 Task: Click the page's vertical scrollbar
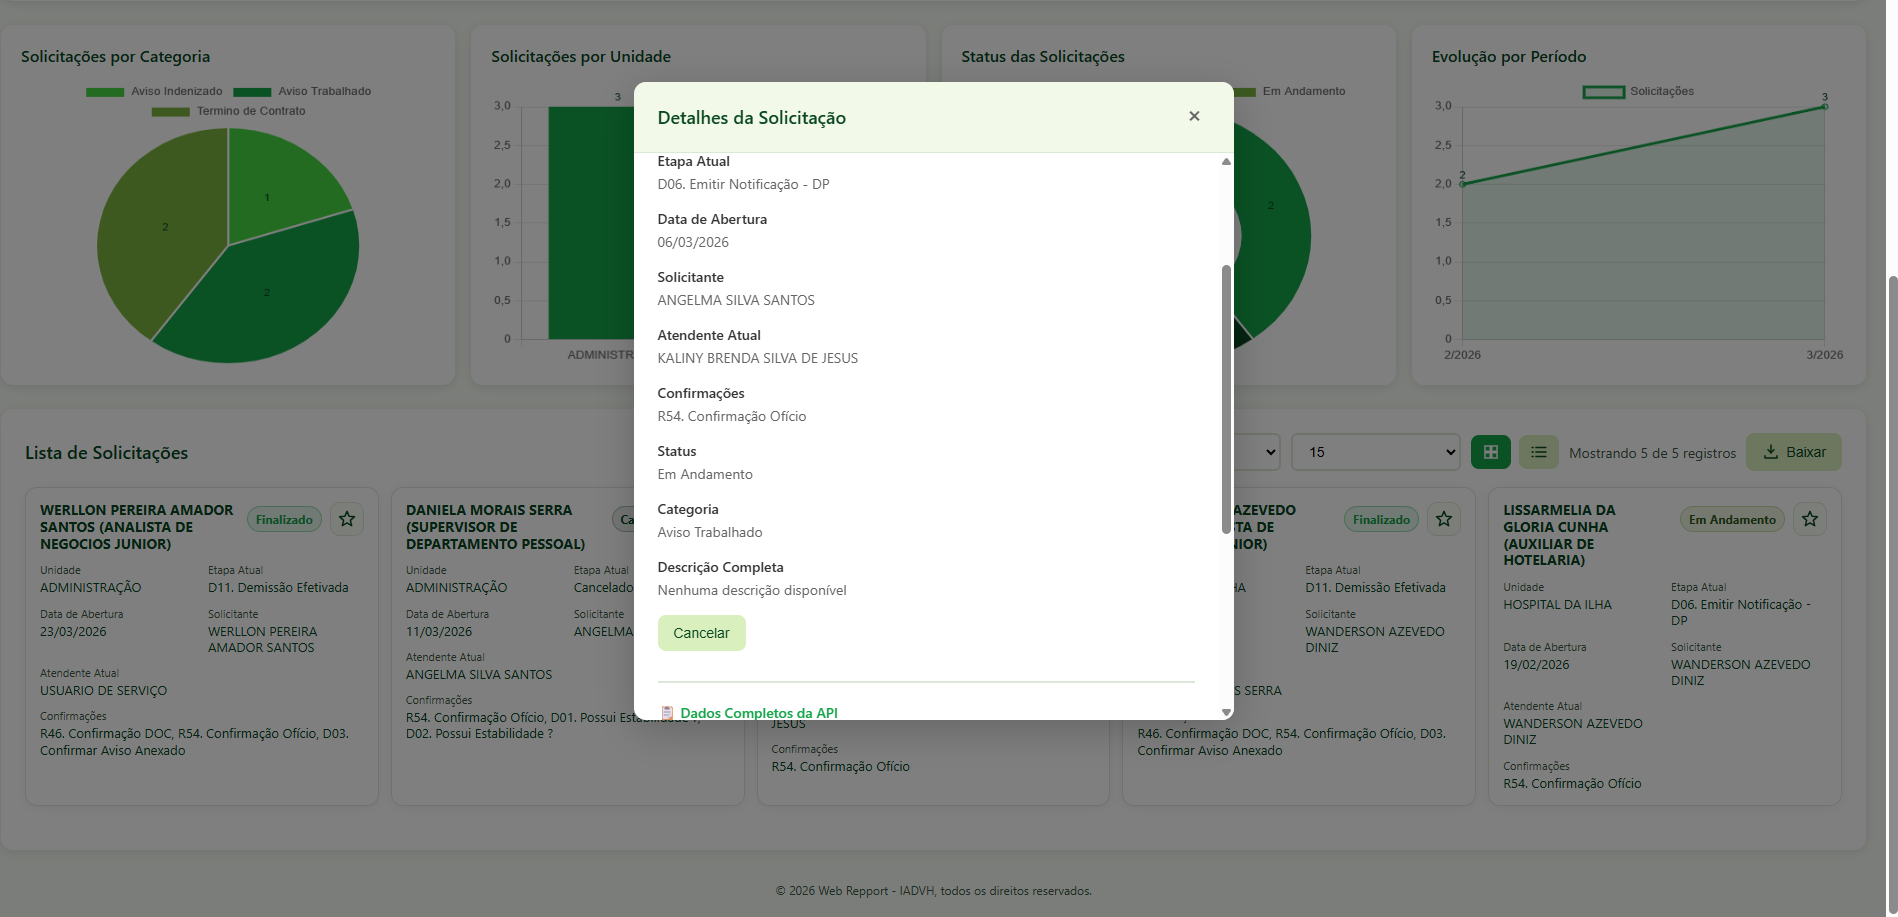point(1892,596)
